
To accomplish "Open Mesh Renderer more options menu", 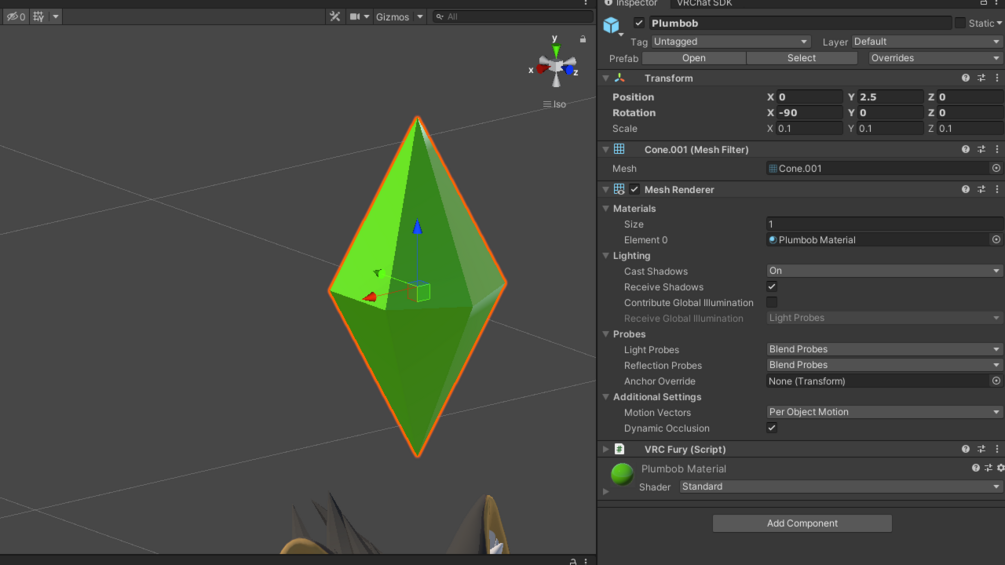I will (997, 190).
